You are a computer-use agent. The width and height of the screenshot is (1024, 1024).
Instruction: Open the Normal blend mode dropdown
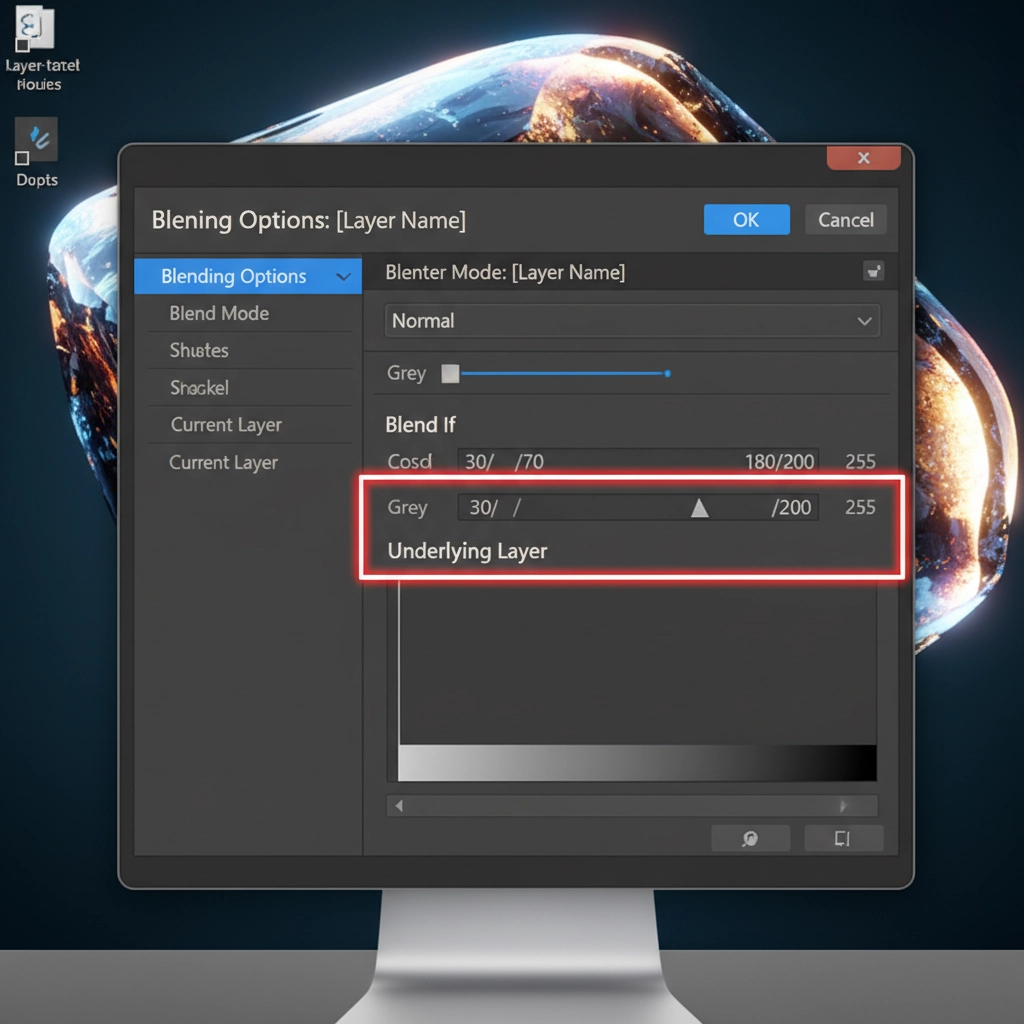pos(632,321)
